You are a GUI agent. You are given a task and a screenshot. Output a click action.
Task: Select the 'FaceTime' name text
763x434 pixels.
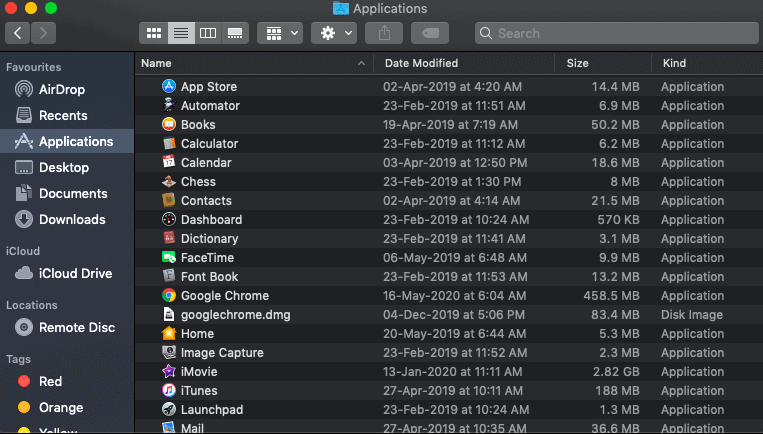pos(207,258)
